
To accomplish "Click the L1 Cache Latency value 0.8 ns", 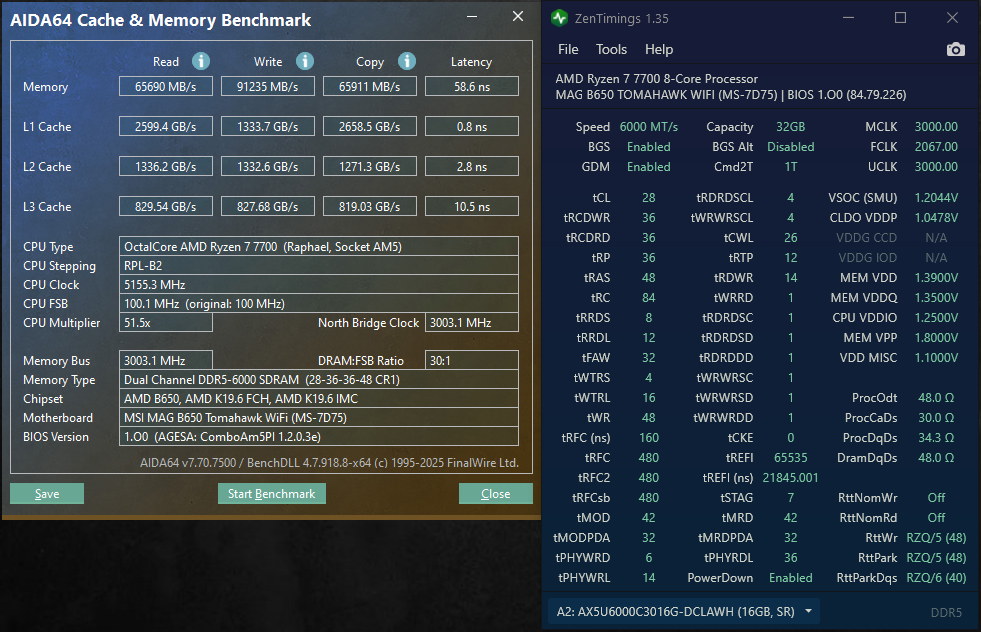I will (x=472, y=126).
